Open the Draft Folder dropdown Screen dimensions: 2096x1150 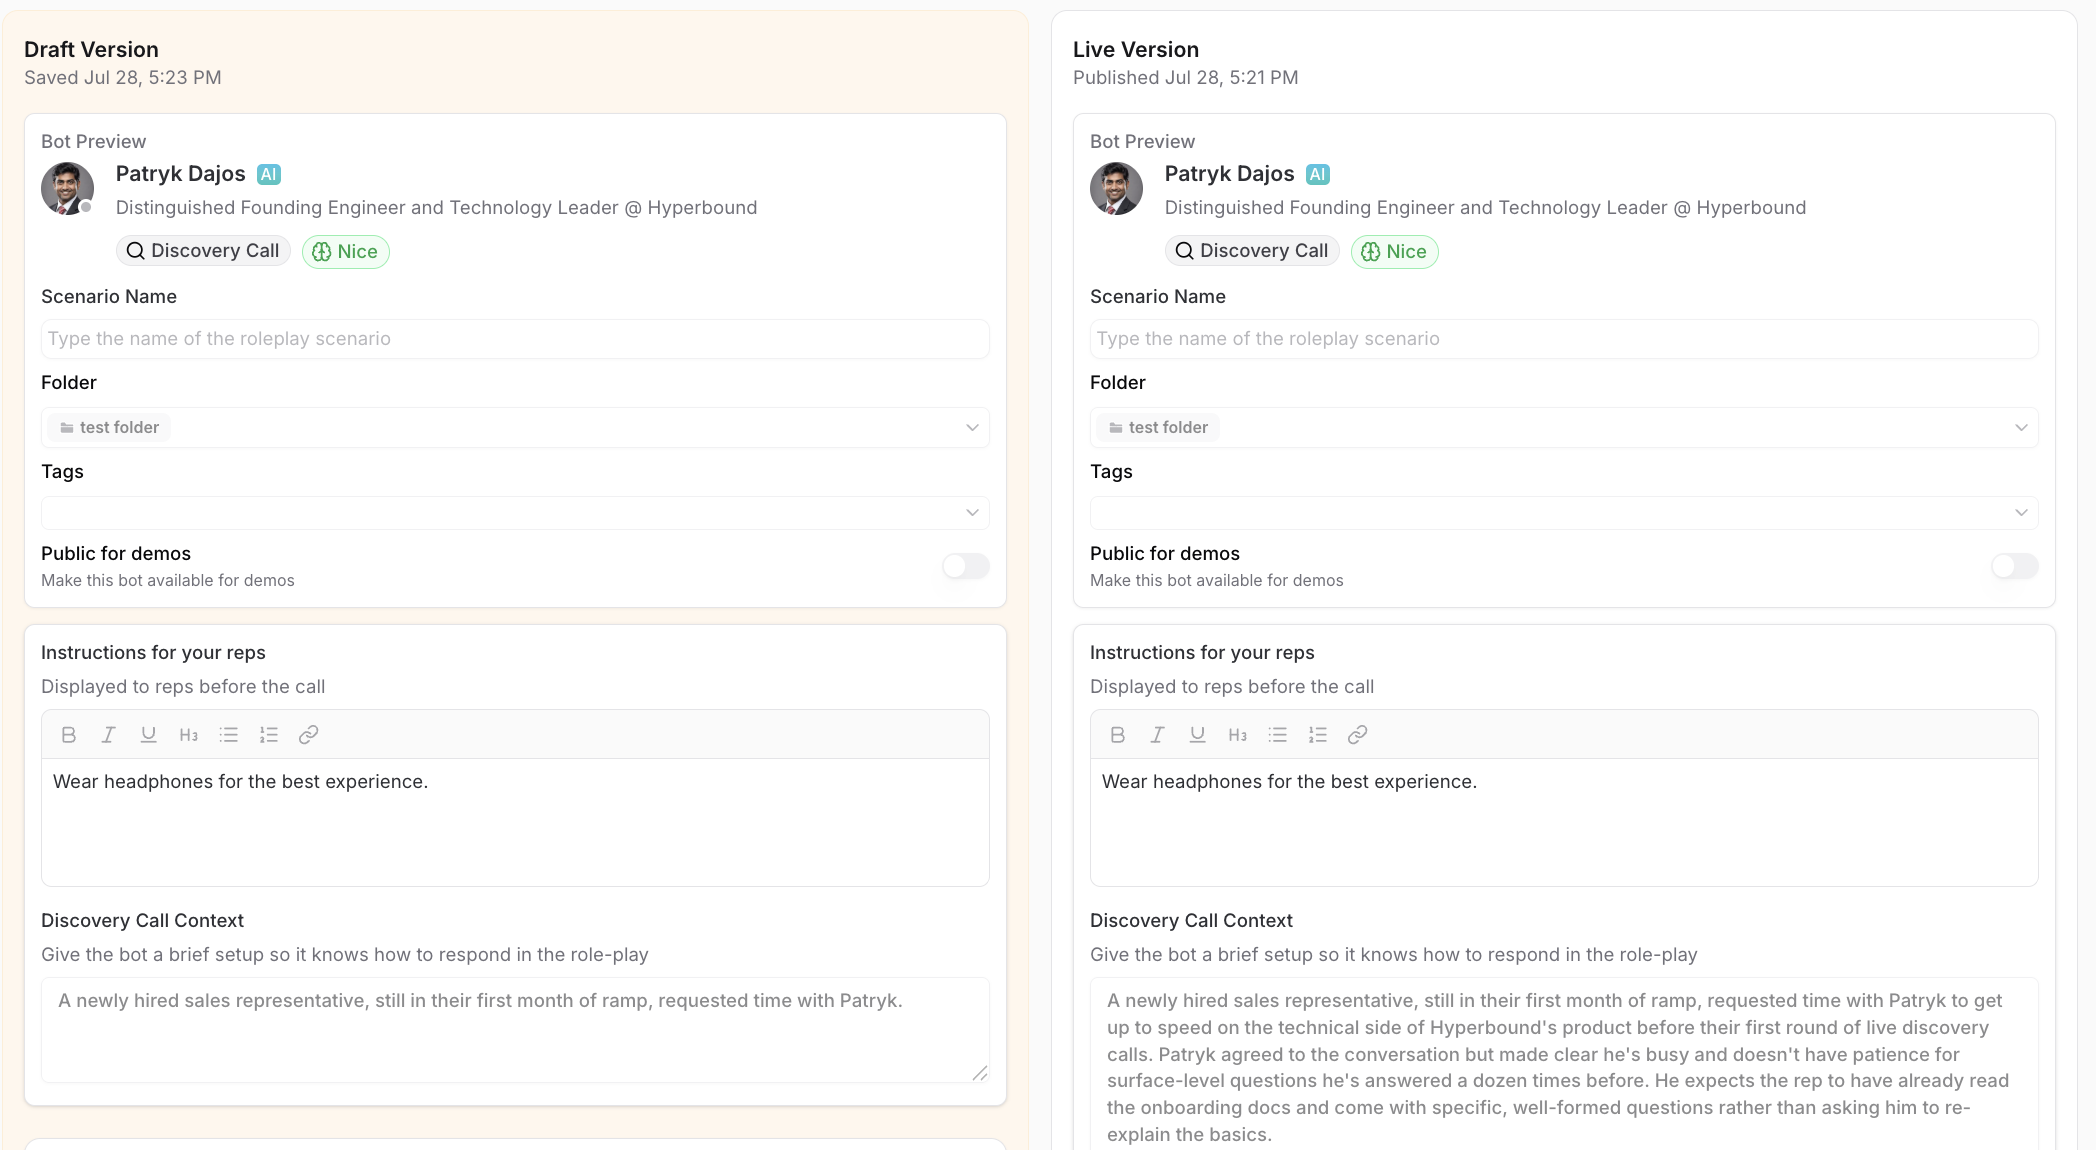pos(515,428)
